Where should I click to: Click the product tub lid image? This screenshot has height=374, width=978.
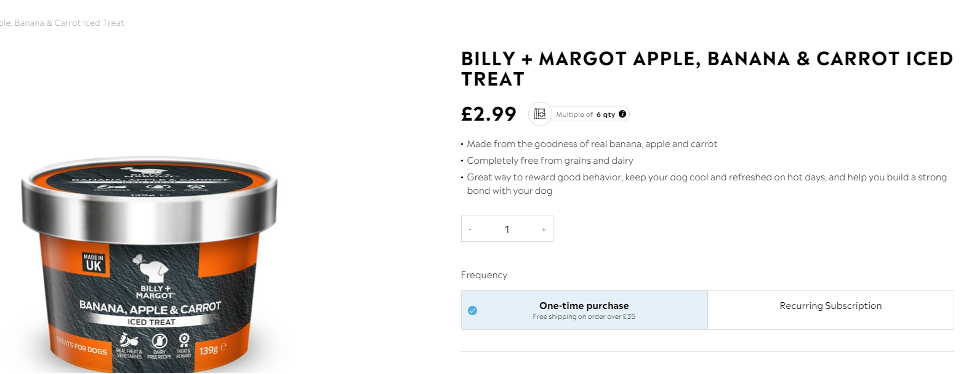(x=149, y=196)
